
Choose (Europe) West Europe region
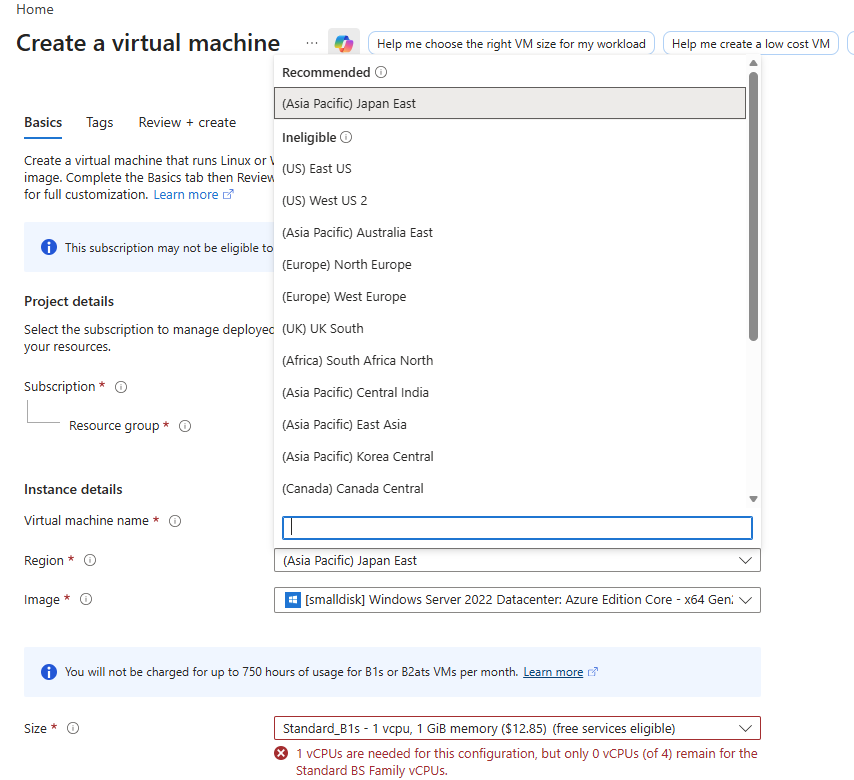(x=510, y=297)
